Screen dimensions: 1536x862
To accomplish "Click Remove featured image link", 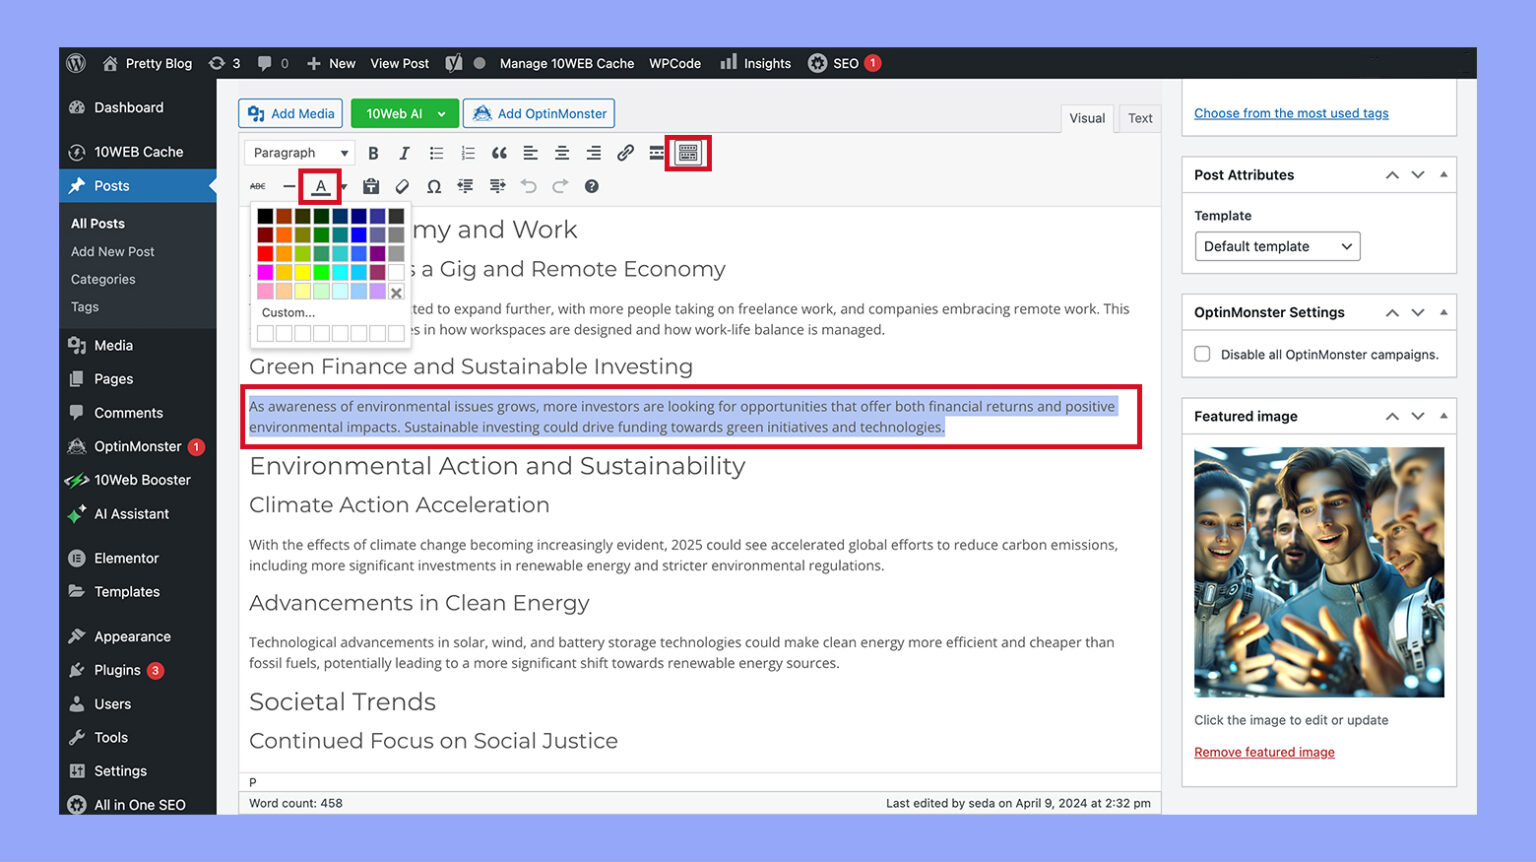I will pyautogui.click(x=1264, y=751).
